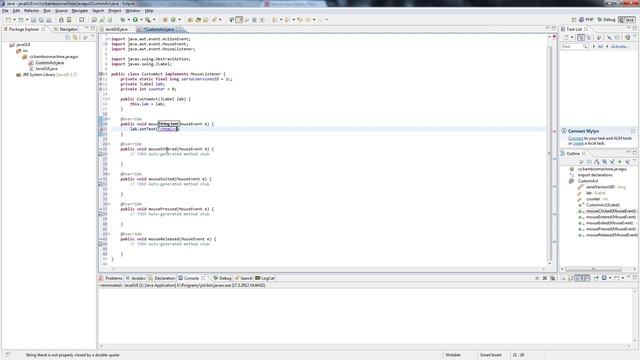This screenshot has height=360, width=640.
Task: Click the New Java Class icon
Action: 173,20
